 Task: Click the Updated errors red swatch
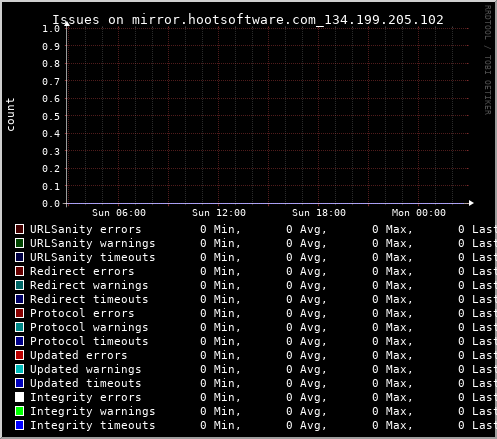pyautogui.click(x=19, y=355)
